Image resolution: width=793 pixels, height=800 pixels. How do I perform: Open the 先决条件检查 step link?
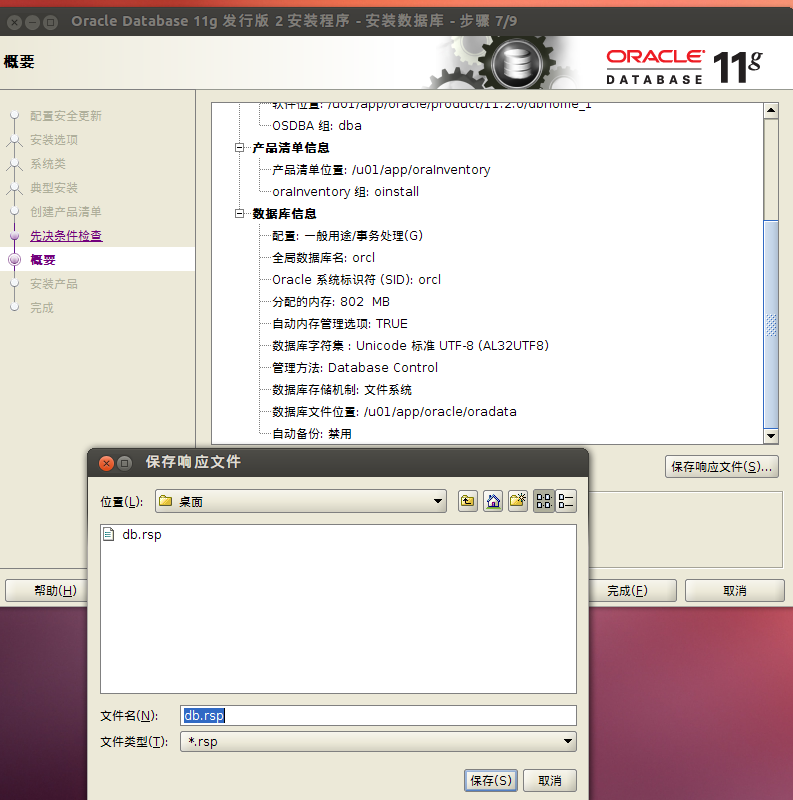[x=66, y=236]
